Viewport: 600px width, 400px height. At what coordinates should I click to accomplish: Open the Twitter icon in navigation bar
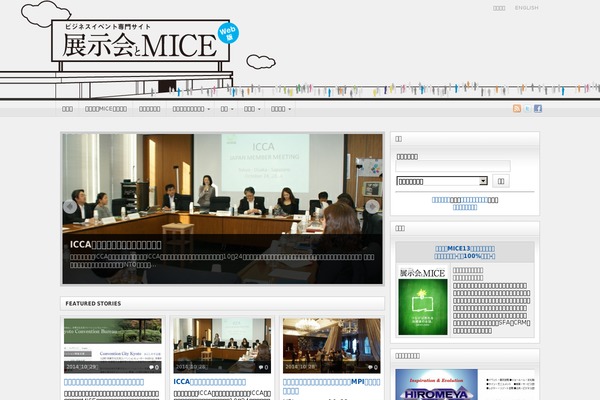click(x=527, y=109)
